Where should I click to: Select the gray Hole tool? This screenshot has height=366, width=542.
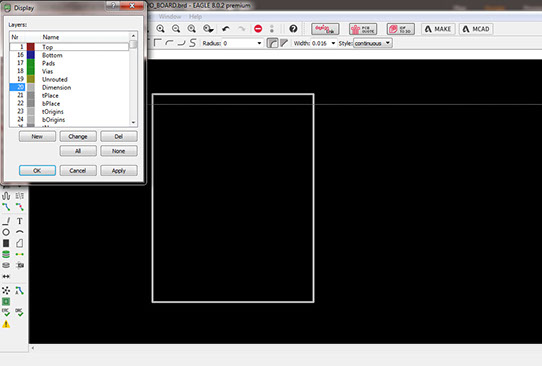(6, 265)
